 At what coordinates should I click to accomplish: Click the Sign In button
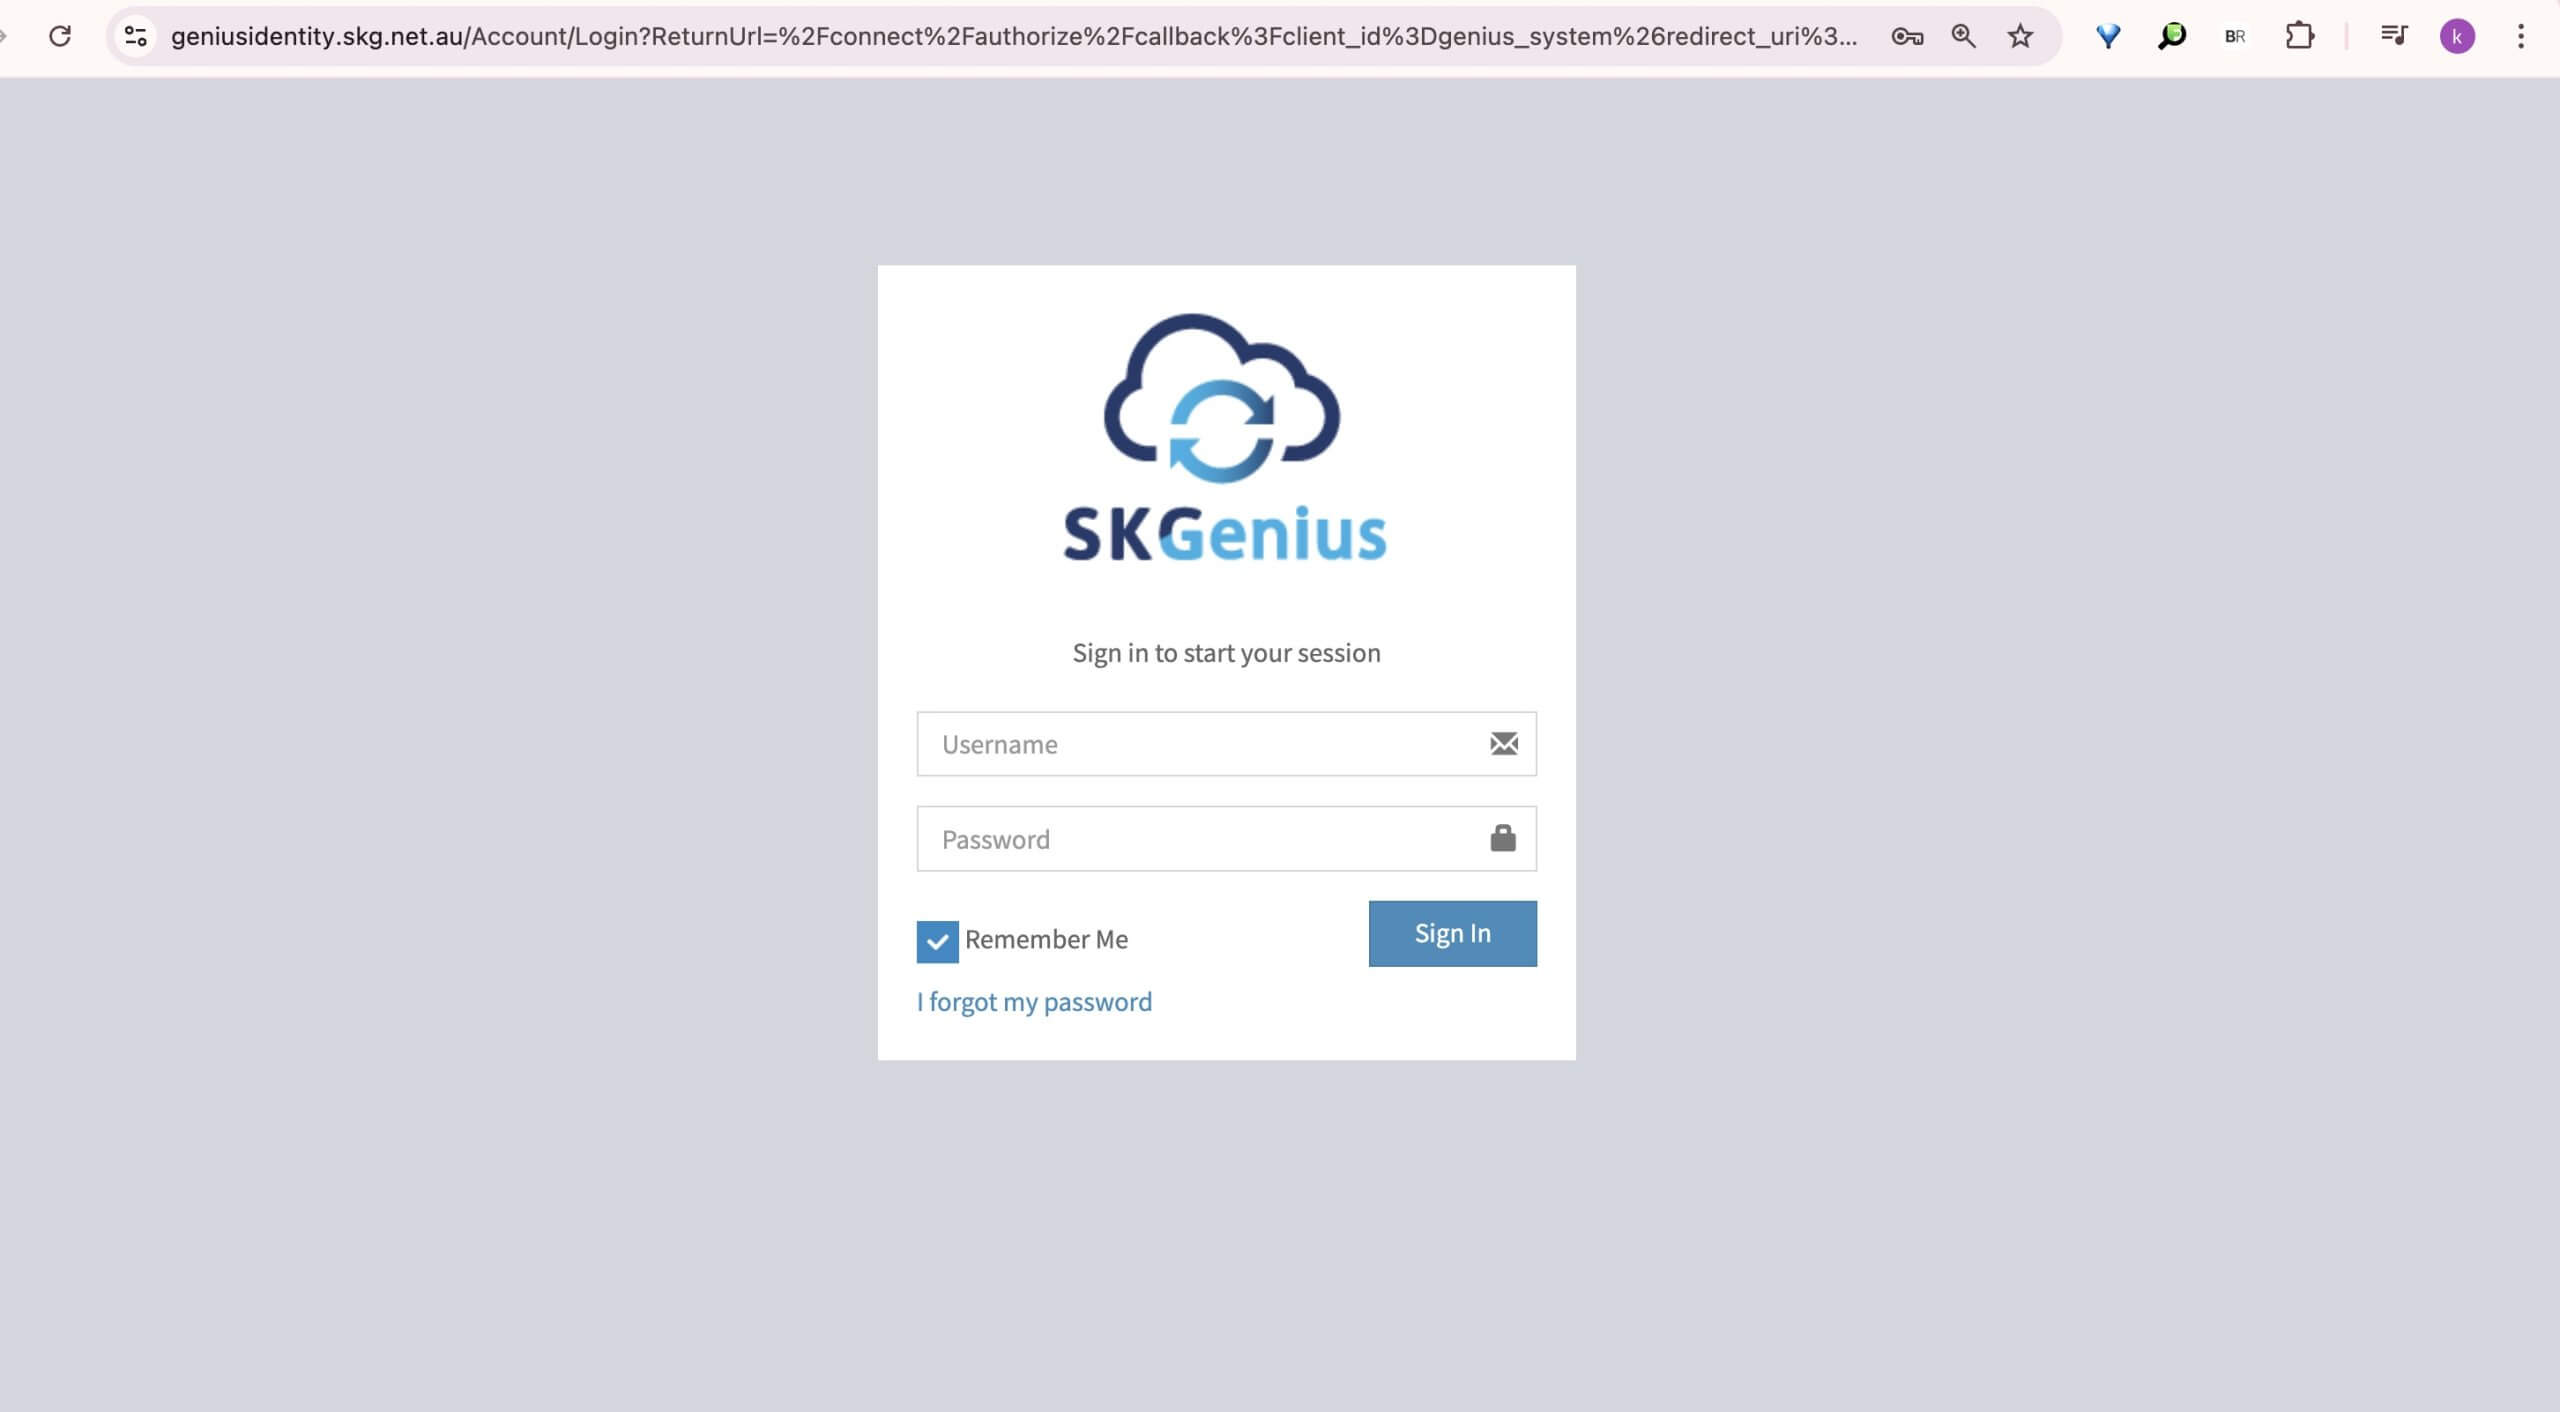point(1452,933)
